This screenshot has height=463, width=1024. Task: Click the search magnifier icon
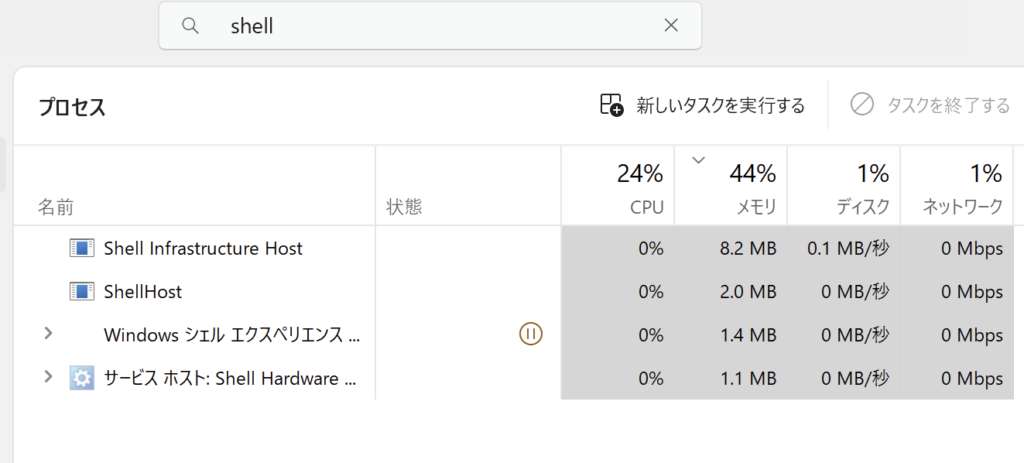[x=190, y=26]
